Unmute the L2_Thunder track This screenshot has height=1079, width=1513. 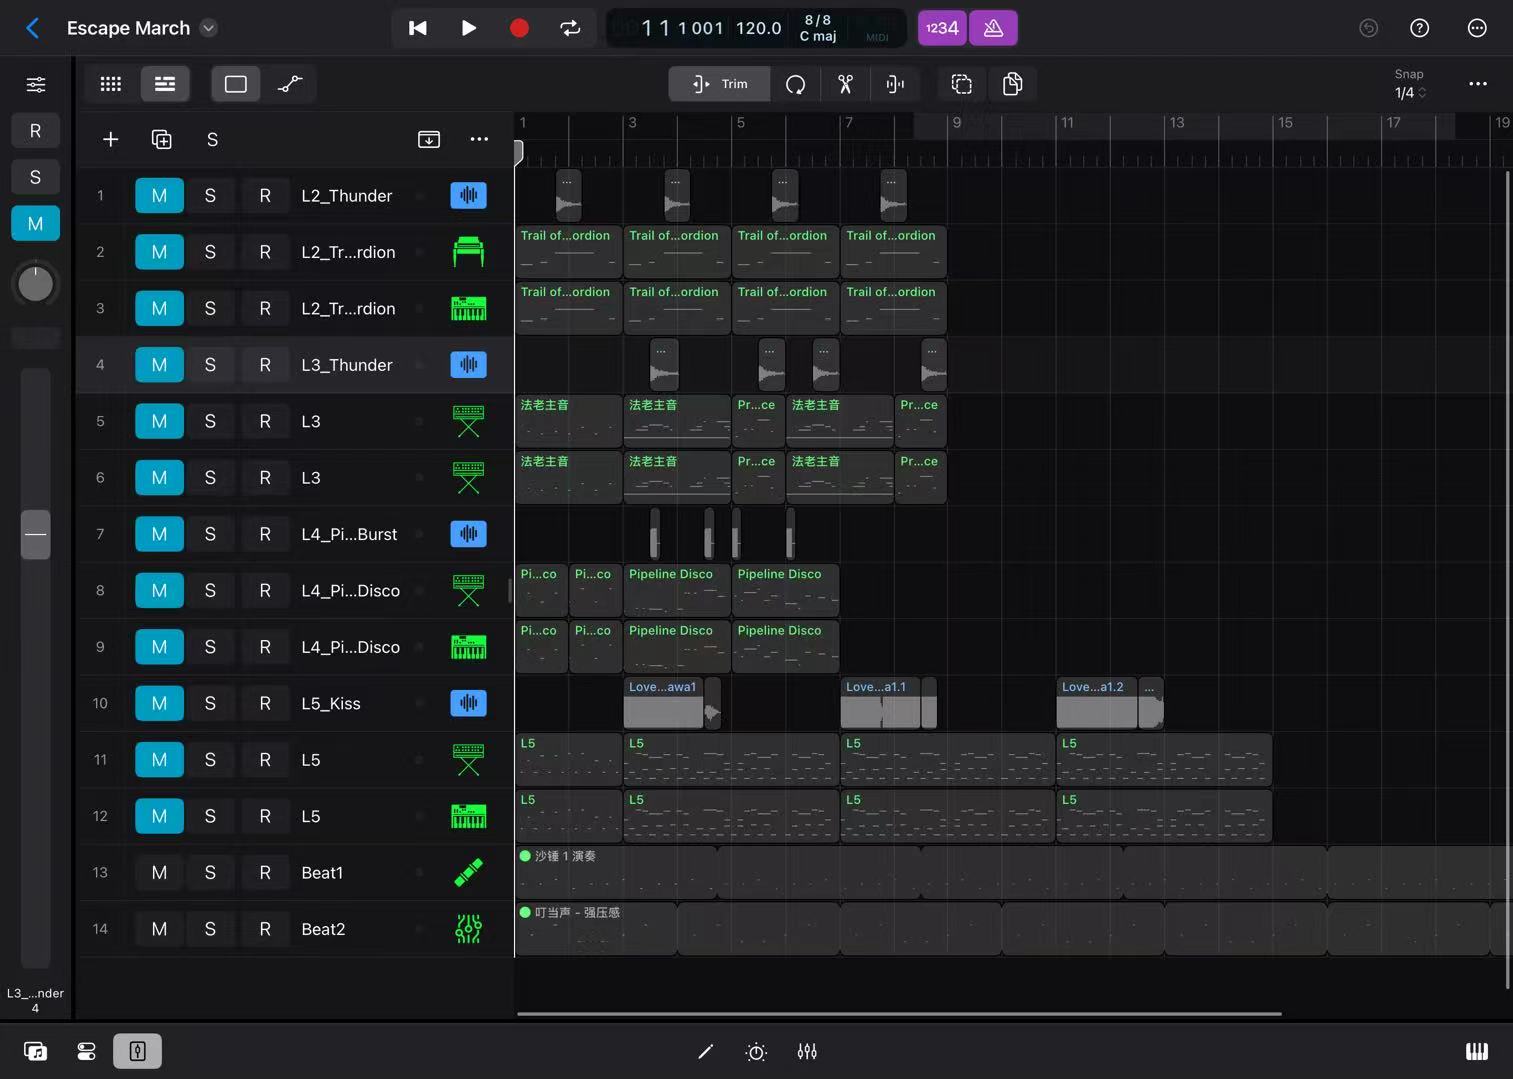[159, 196]
